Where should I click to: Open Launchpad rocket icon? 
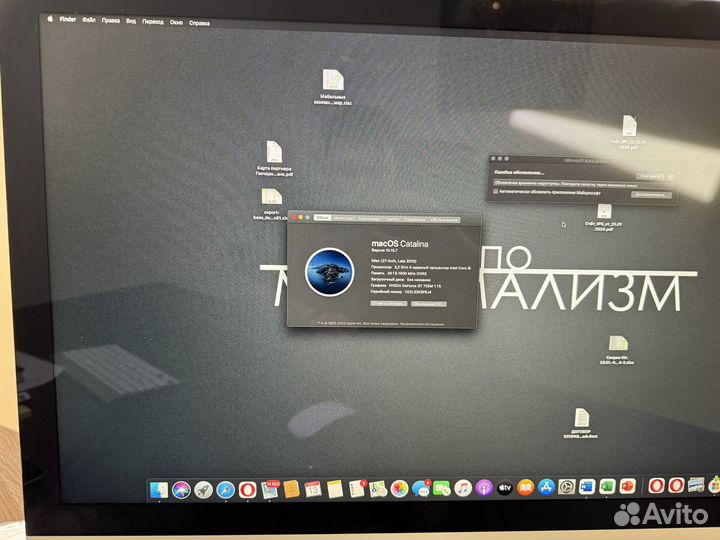(x=203, y=490)
